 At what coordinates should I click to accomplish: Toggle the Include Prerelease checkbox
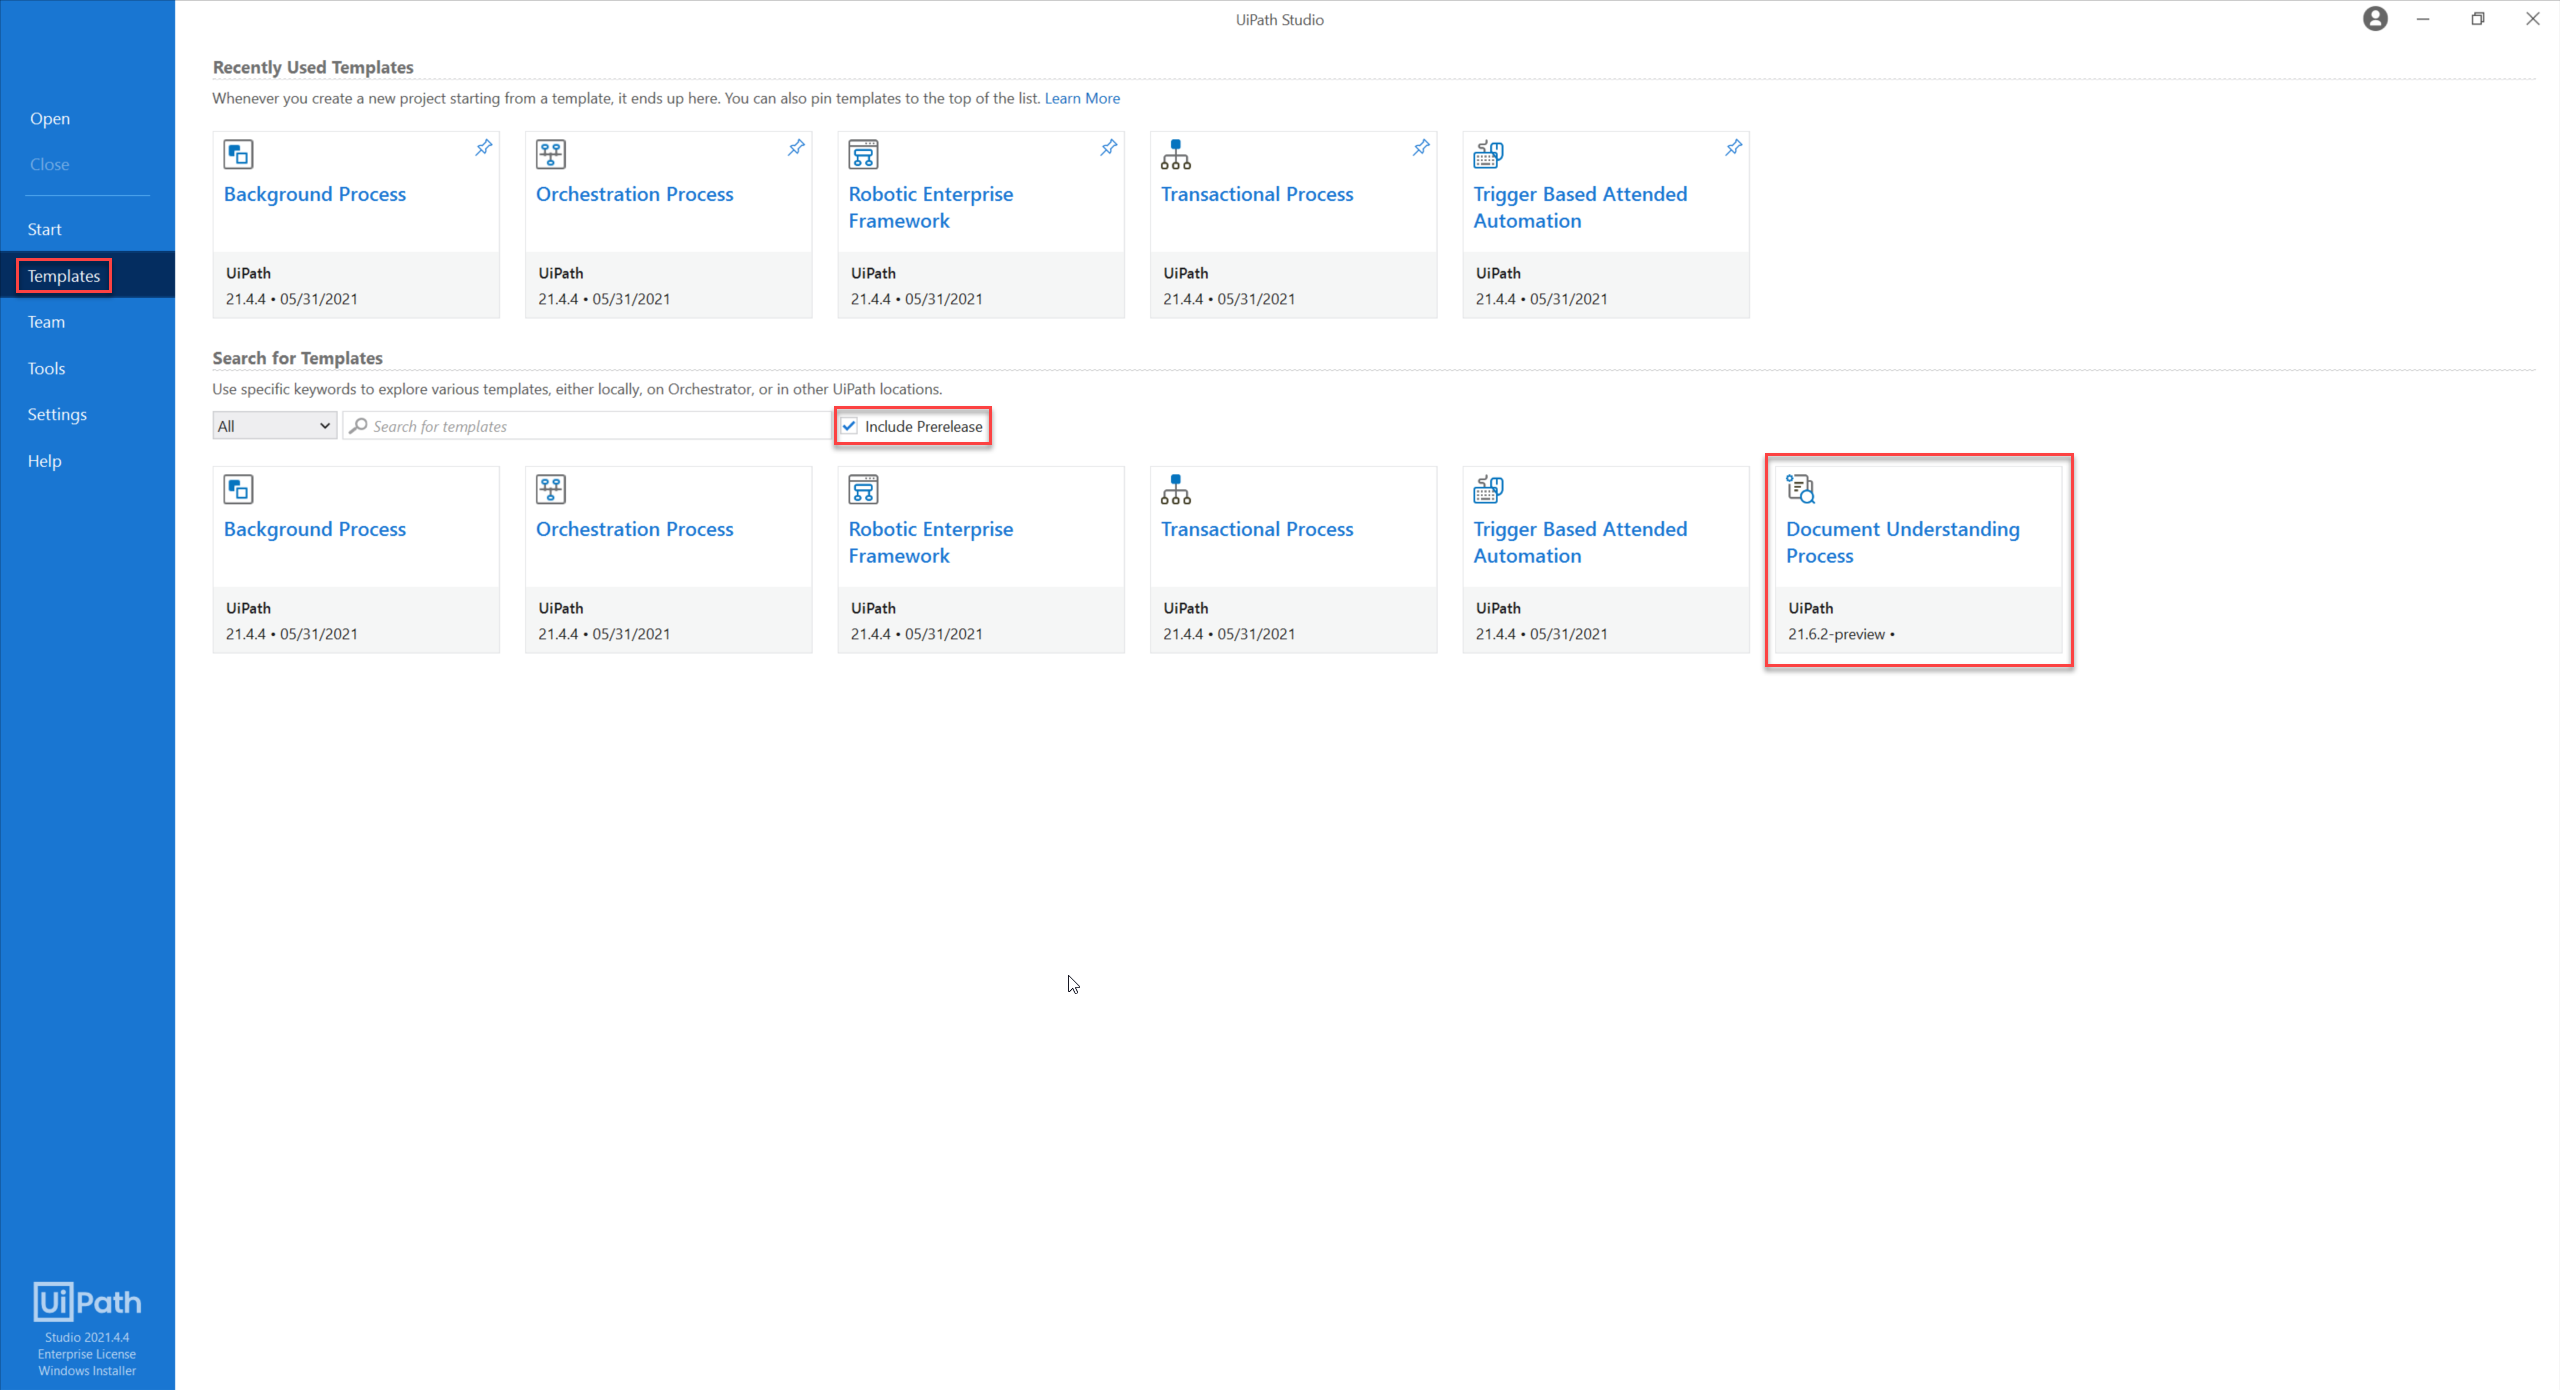pyautogui.click(x=849, y=426)
